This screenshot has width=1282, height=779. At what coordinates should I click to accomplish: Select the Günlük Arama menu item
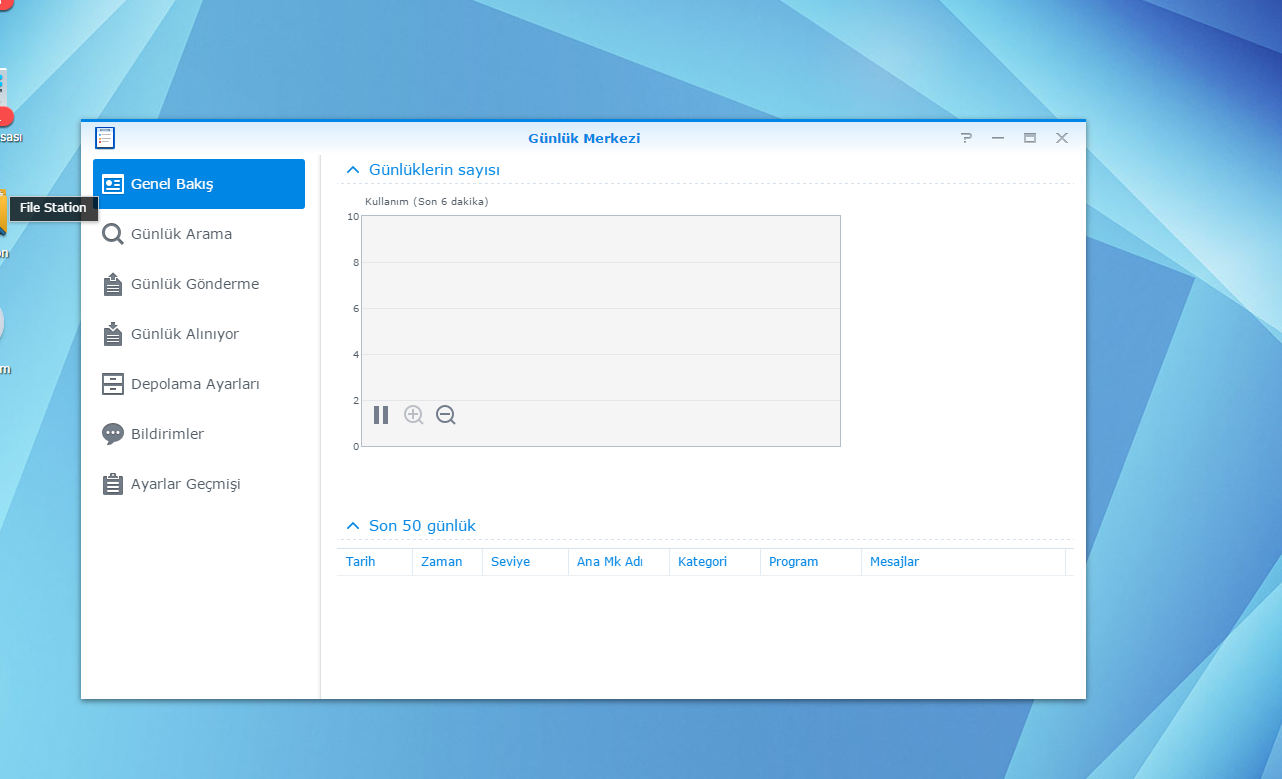point(181,234)
